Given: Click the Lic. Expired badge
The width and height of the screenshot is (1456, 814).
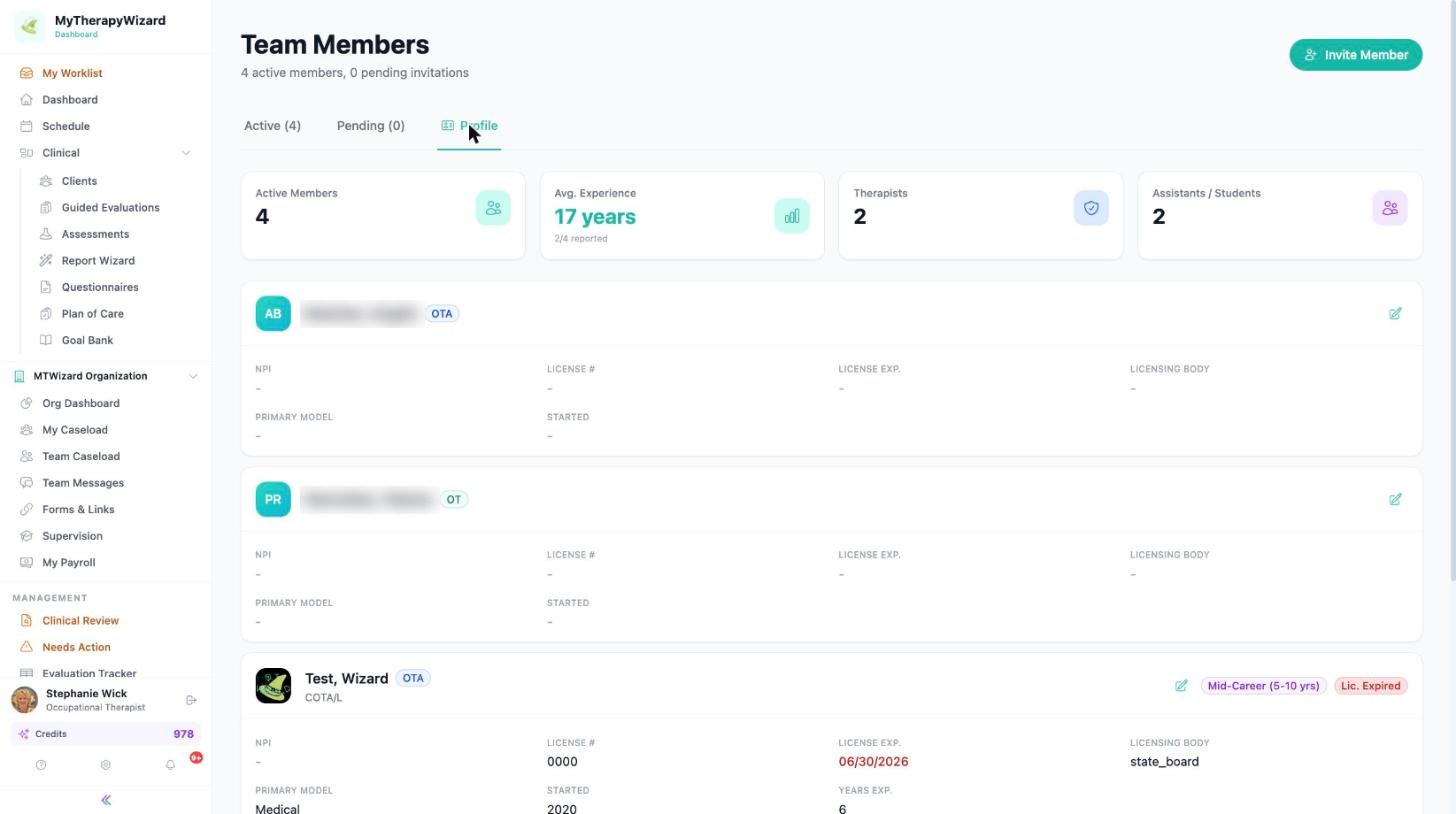Looking at the screenshot, I should (x=1370, y=686).
